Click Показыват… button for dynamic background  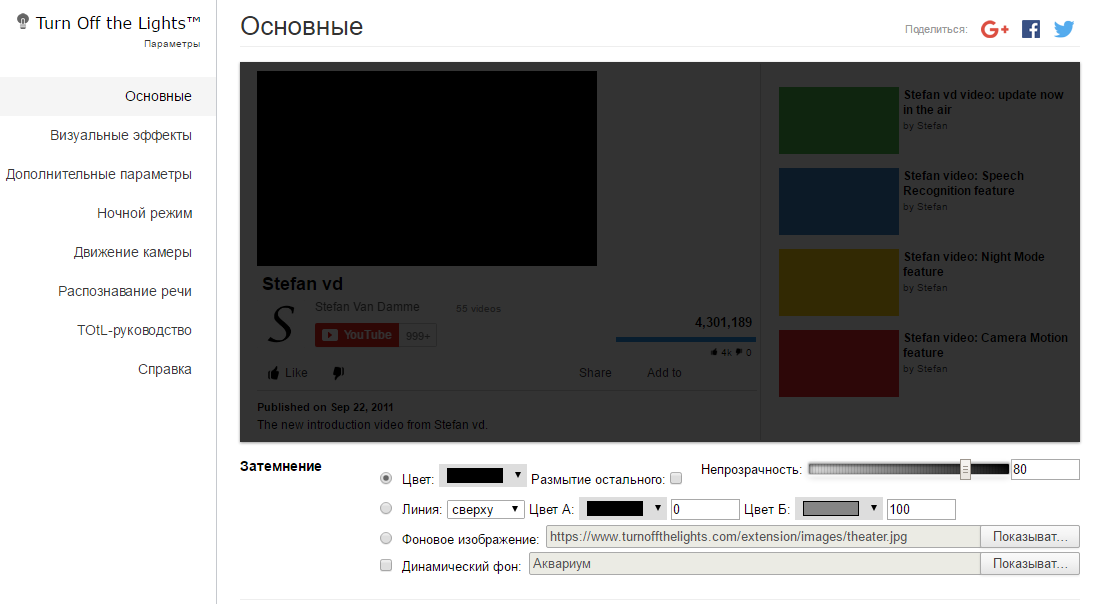[x=1030, y=564]
